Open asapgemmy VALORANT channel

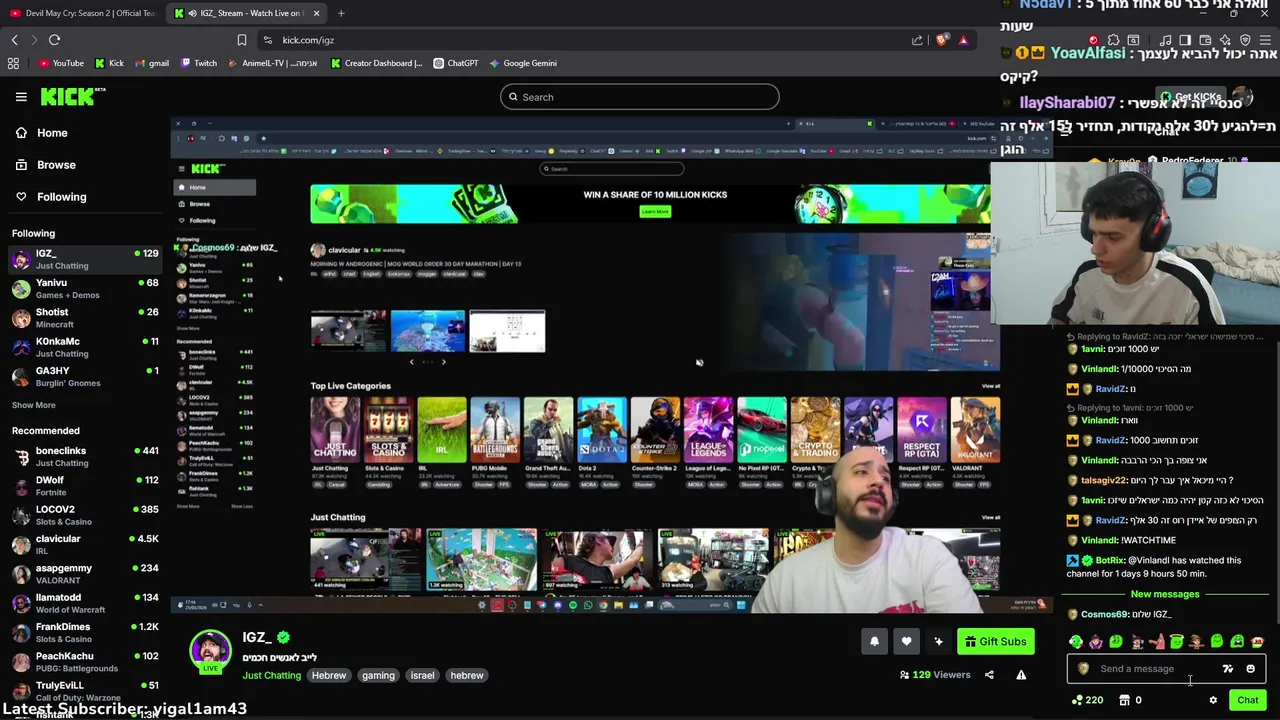pos(85,574)
